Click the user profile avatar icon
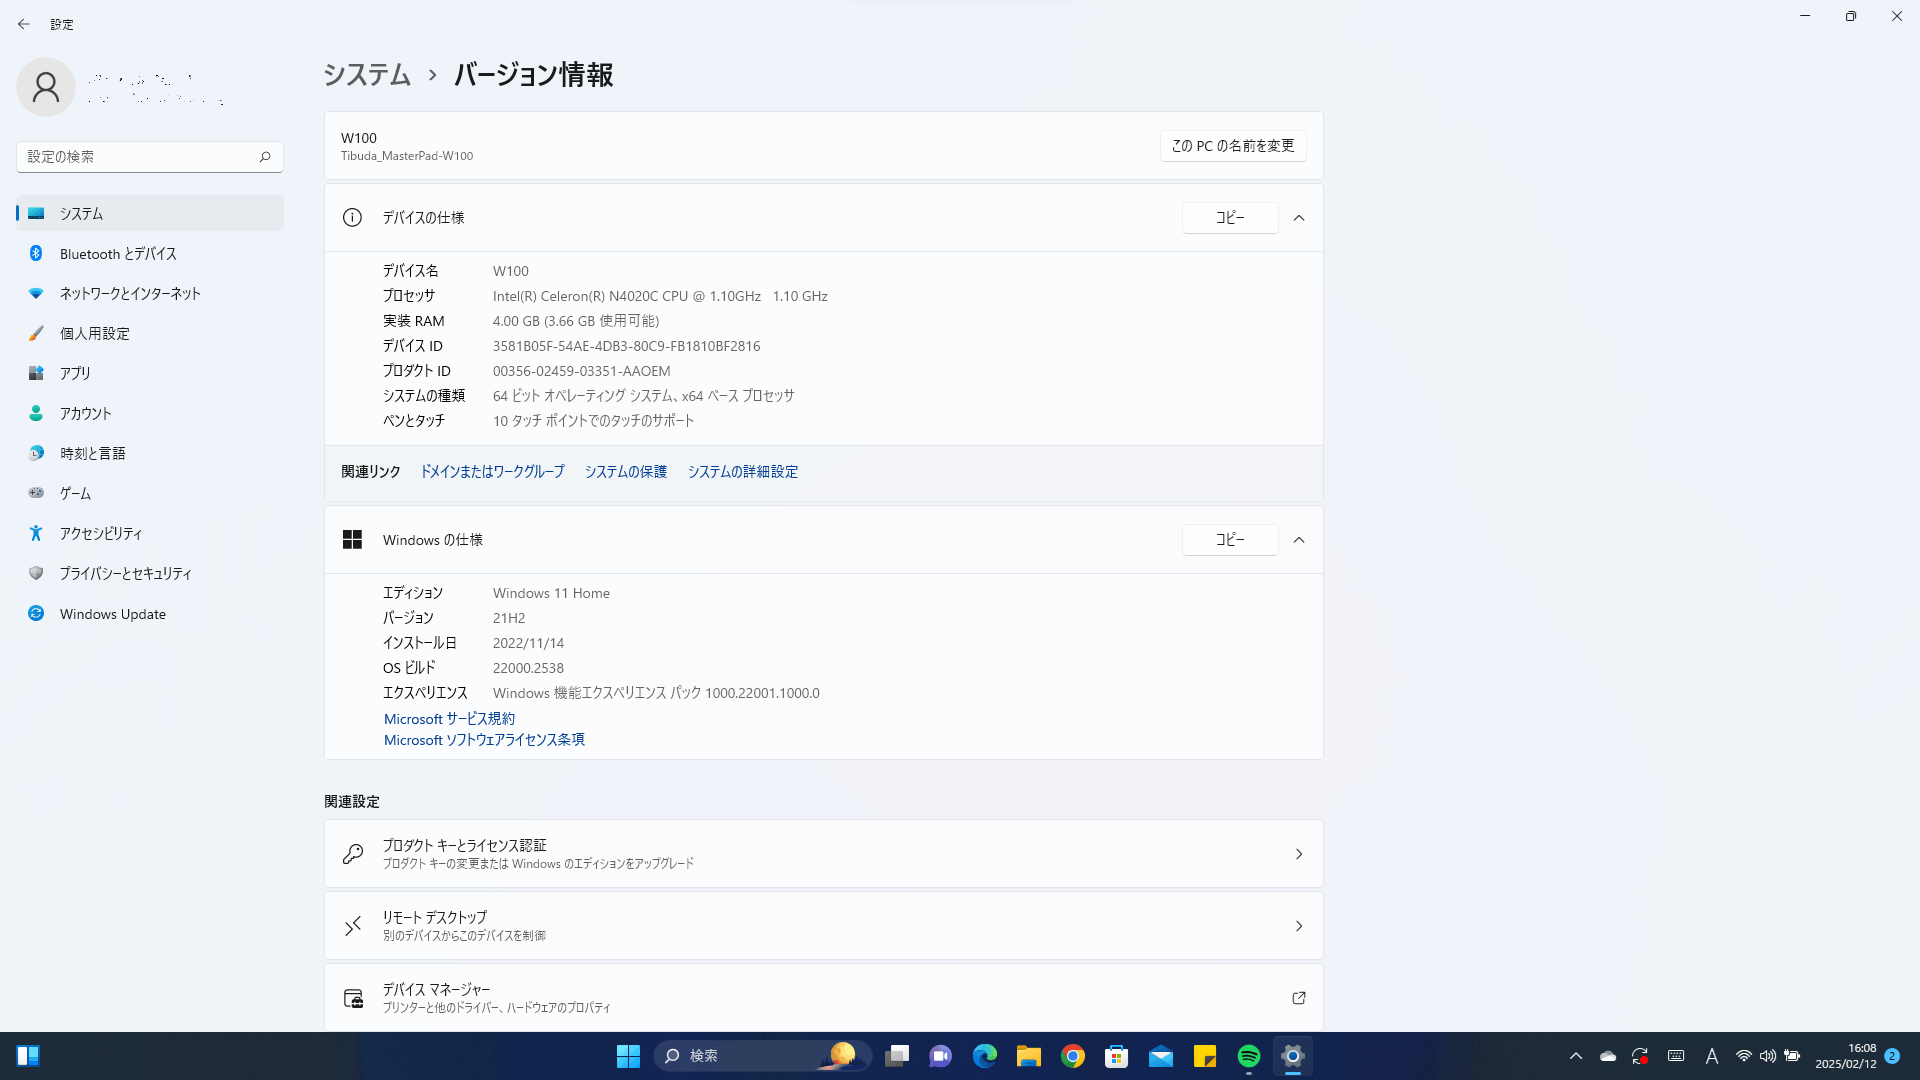 46,88
